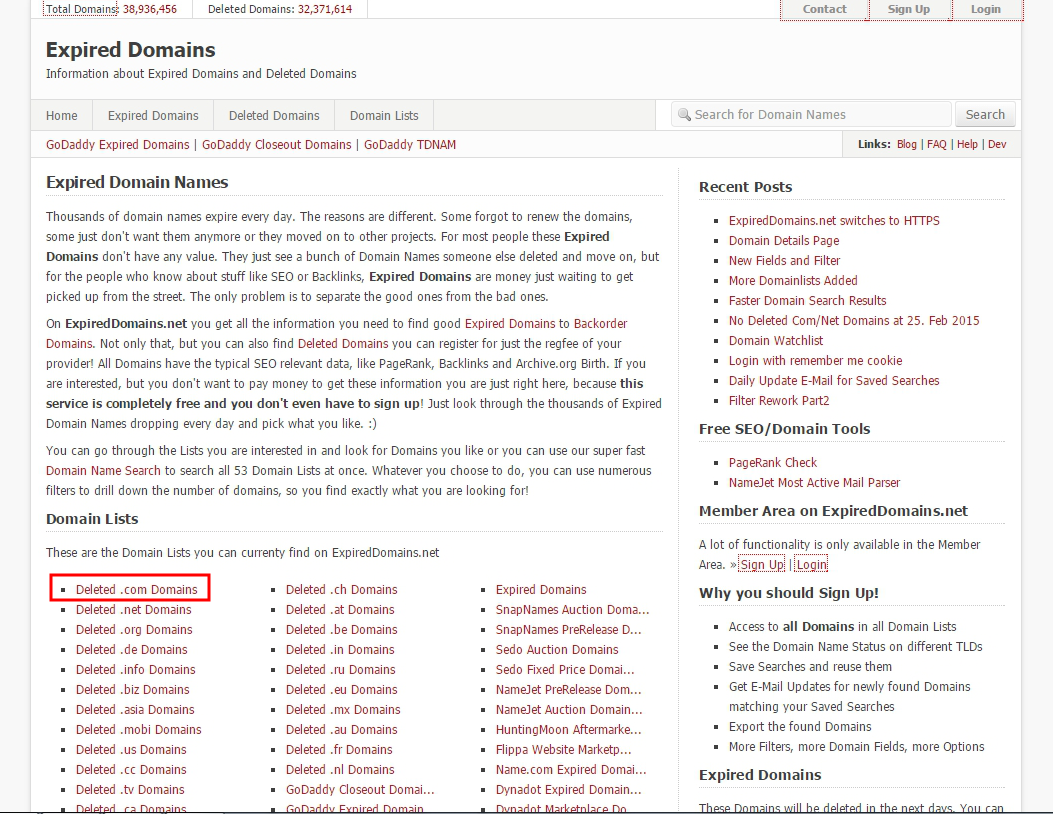Screen dimensions: 1053x814
Task: Open the GoDaddy TDNAM link
Action: pos(410,144)
